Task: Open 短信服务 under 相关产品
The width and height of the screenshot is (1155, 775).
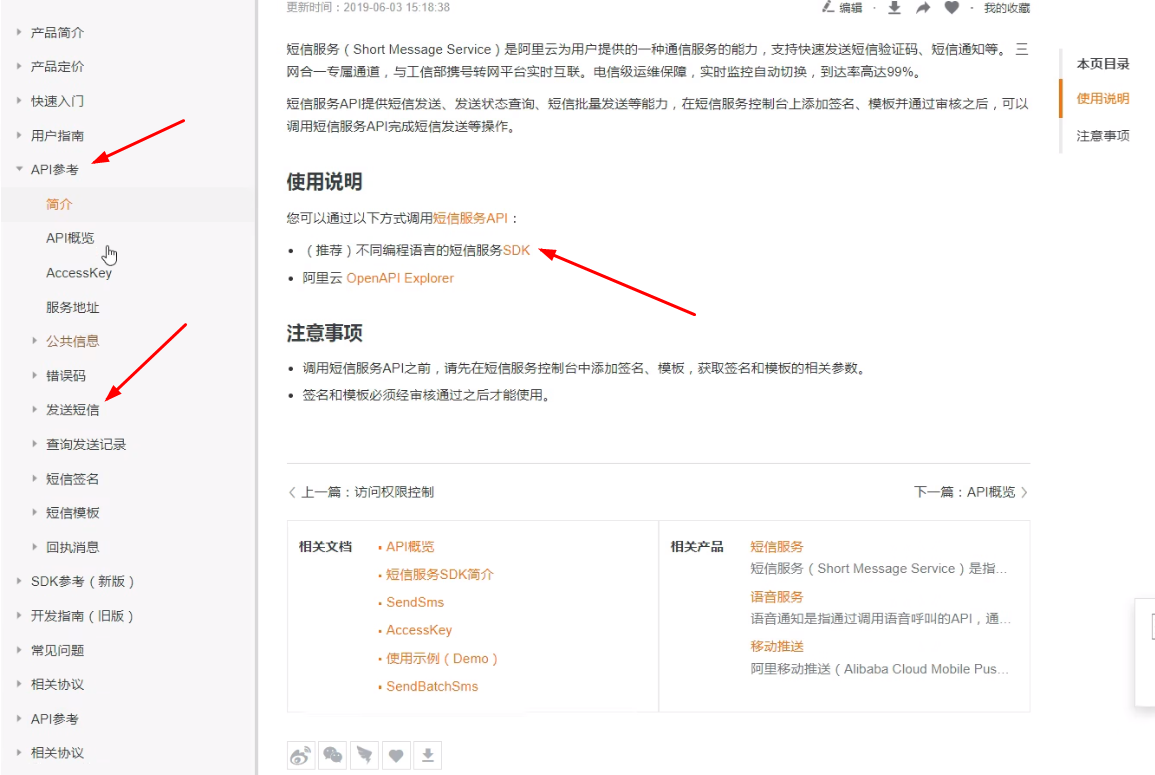Action: pyautogui.click(x=776, y=547)
